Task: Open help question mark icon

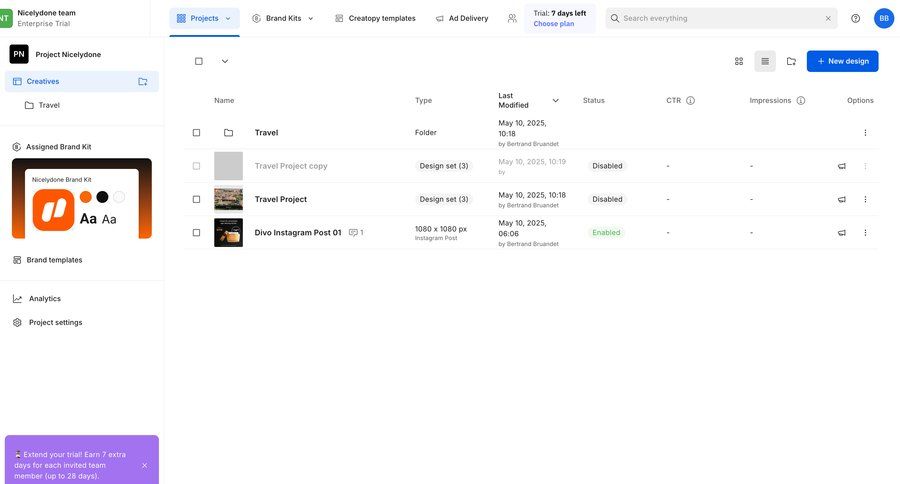Action: click(x=855, y=18)
